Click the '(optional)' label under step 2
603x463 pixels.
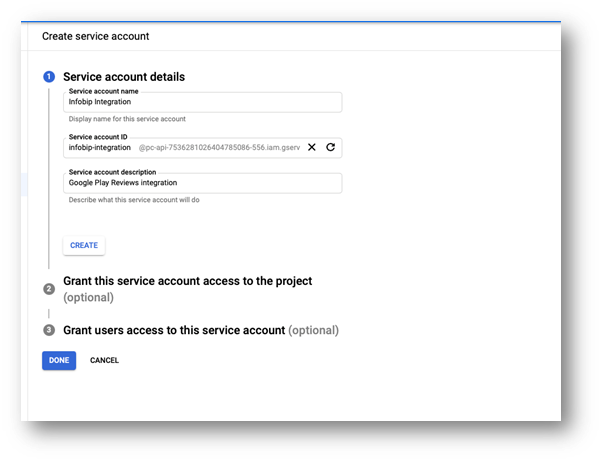[x=88, y=297]
